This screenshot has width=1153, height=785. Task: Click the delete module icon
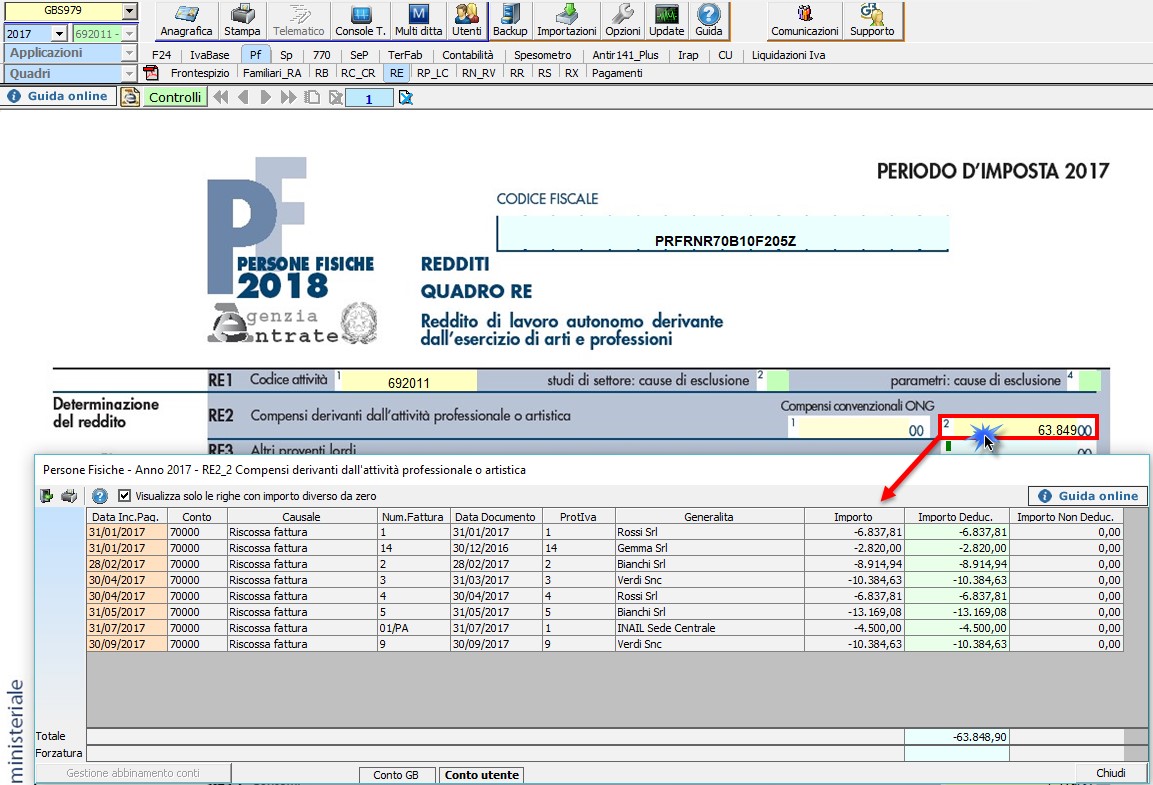335,97
